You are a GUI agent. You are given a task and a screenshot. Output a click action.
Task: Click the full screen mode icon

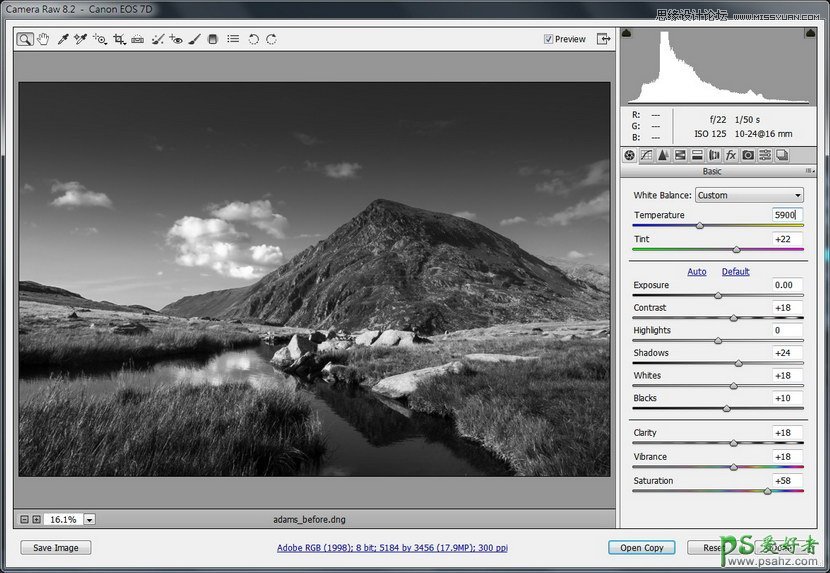click(603, 39)
